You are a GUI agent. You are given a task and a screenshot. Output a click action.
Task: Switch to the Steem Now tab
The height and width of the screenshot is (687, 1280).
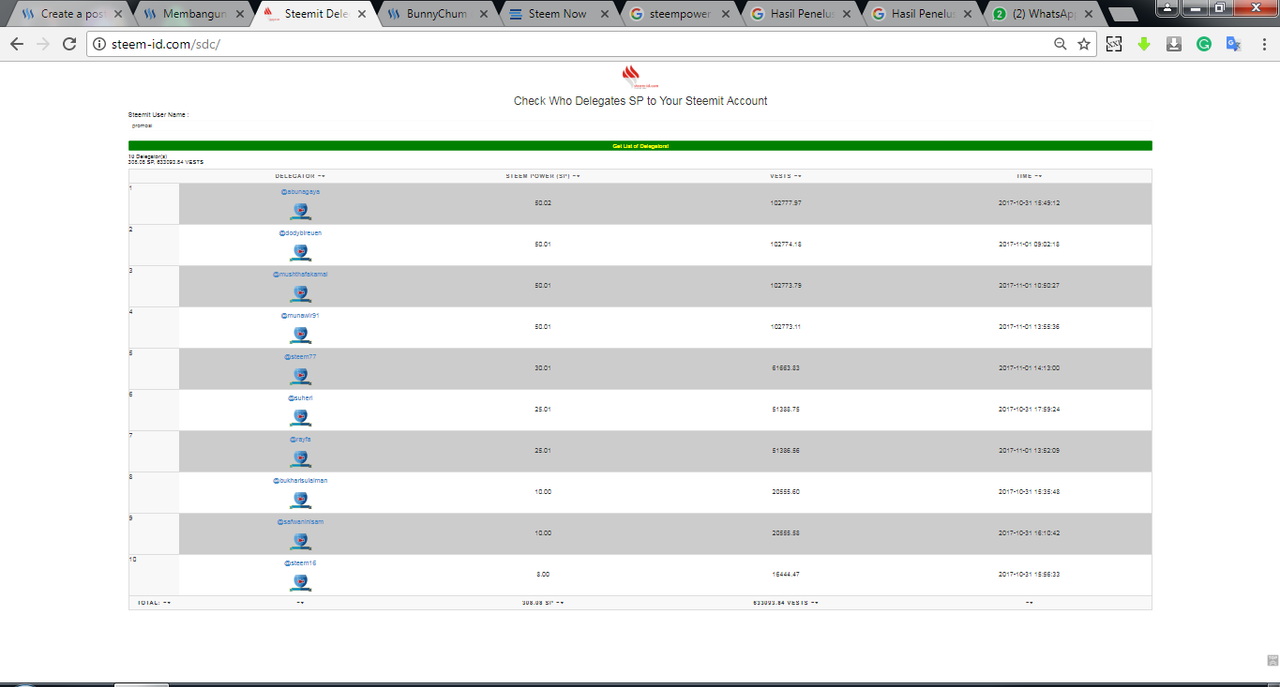(556, 14)
